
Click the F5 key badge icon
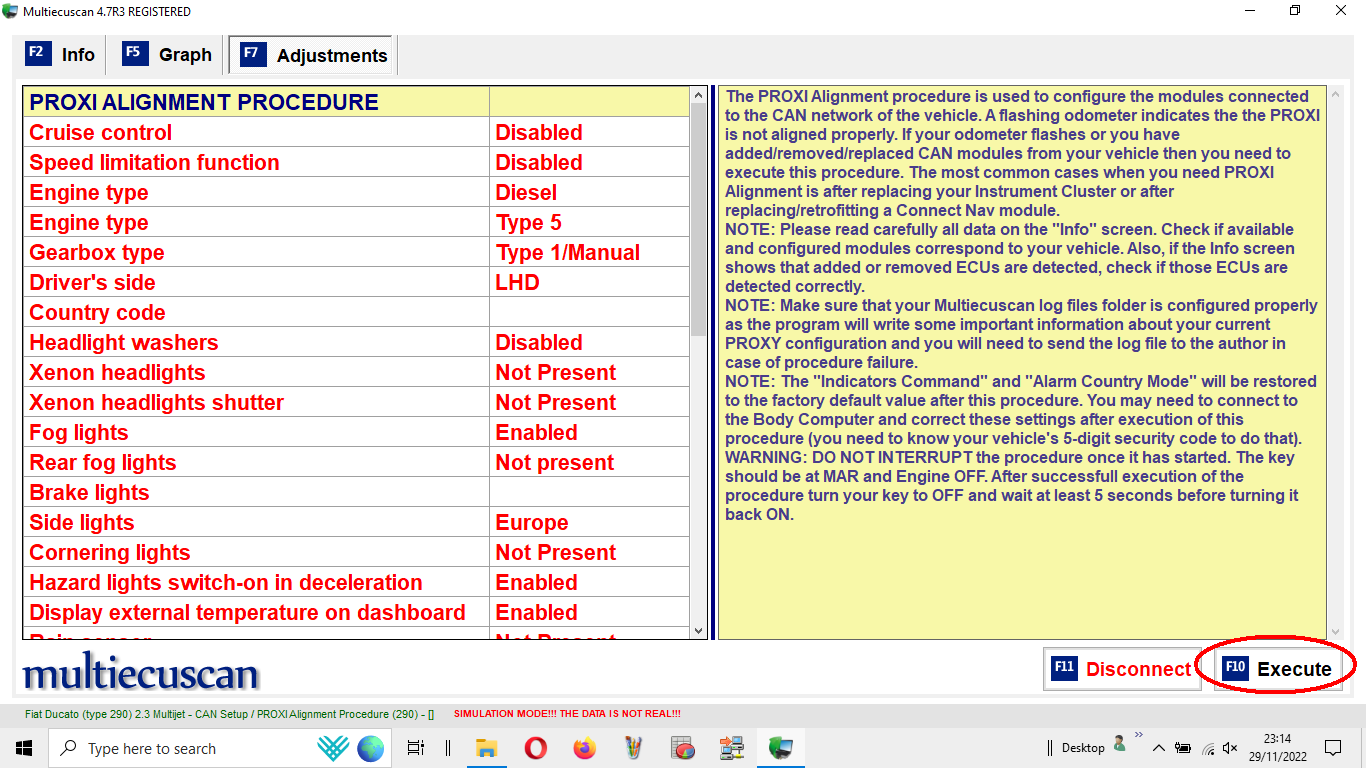(135, 53)
